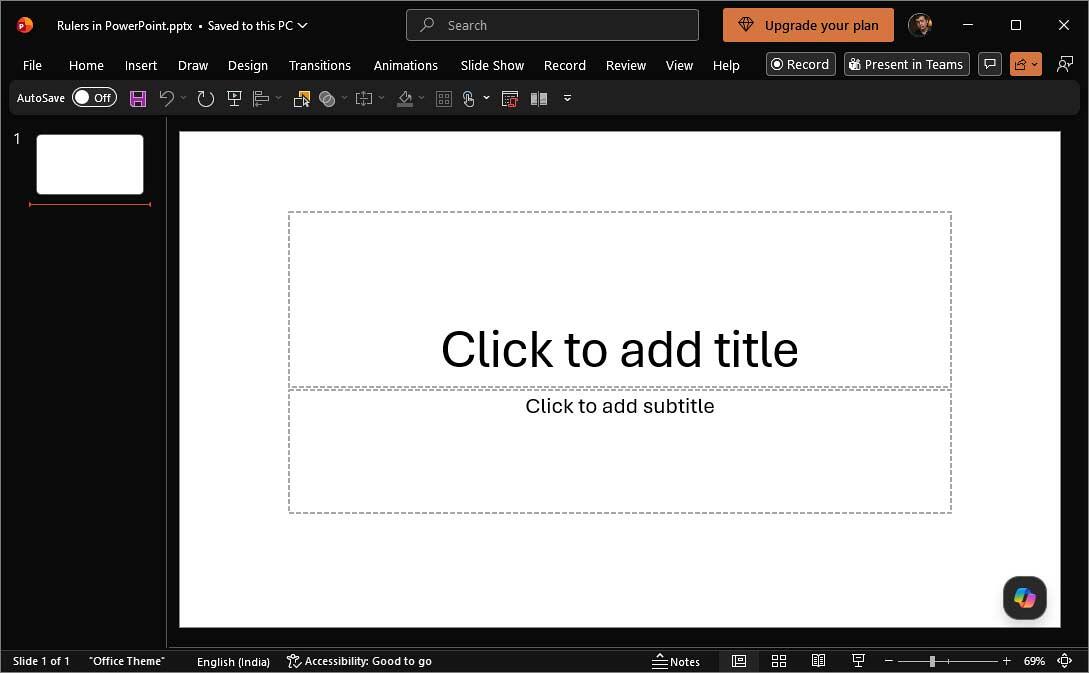Open the Review tab
The width and height of the screenshot is (1089, 673).
point(626,65)
